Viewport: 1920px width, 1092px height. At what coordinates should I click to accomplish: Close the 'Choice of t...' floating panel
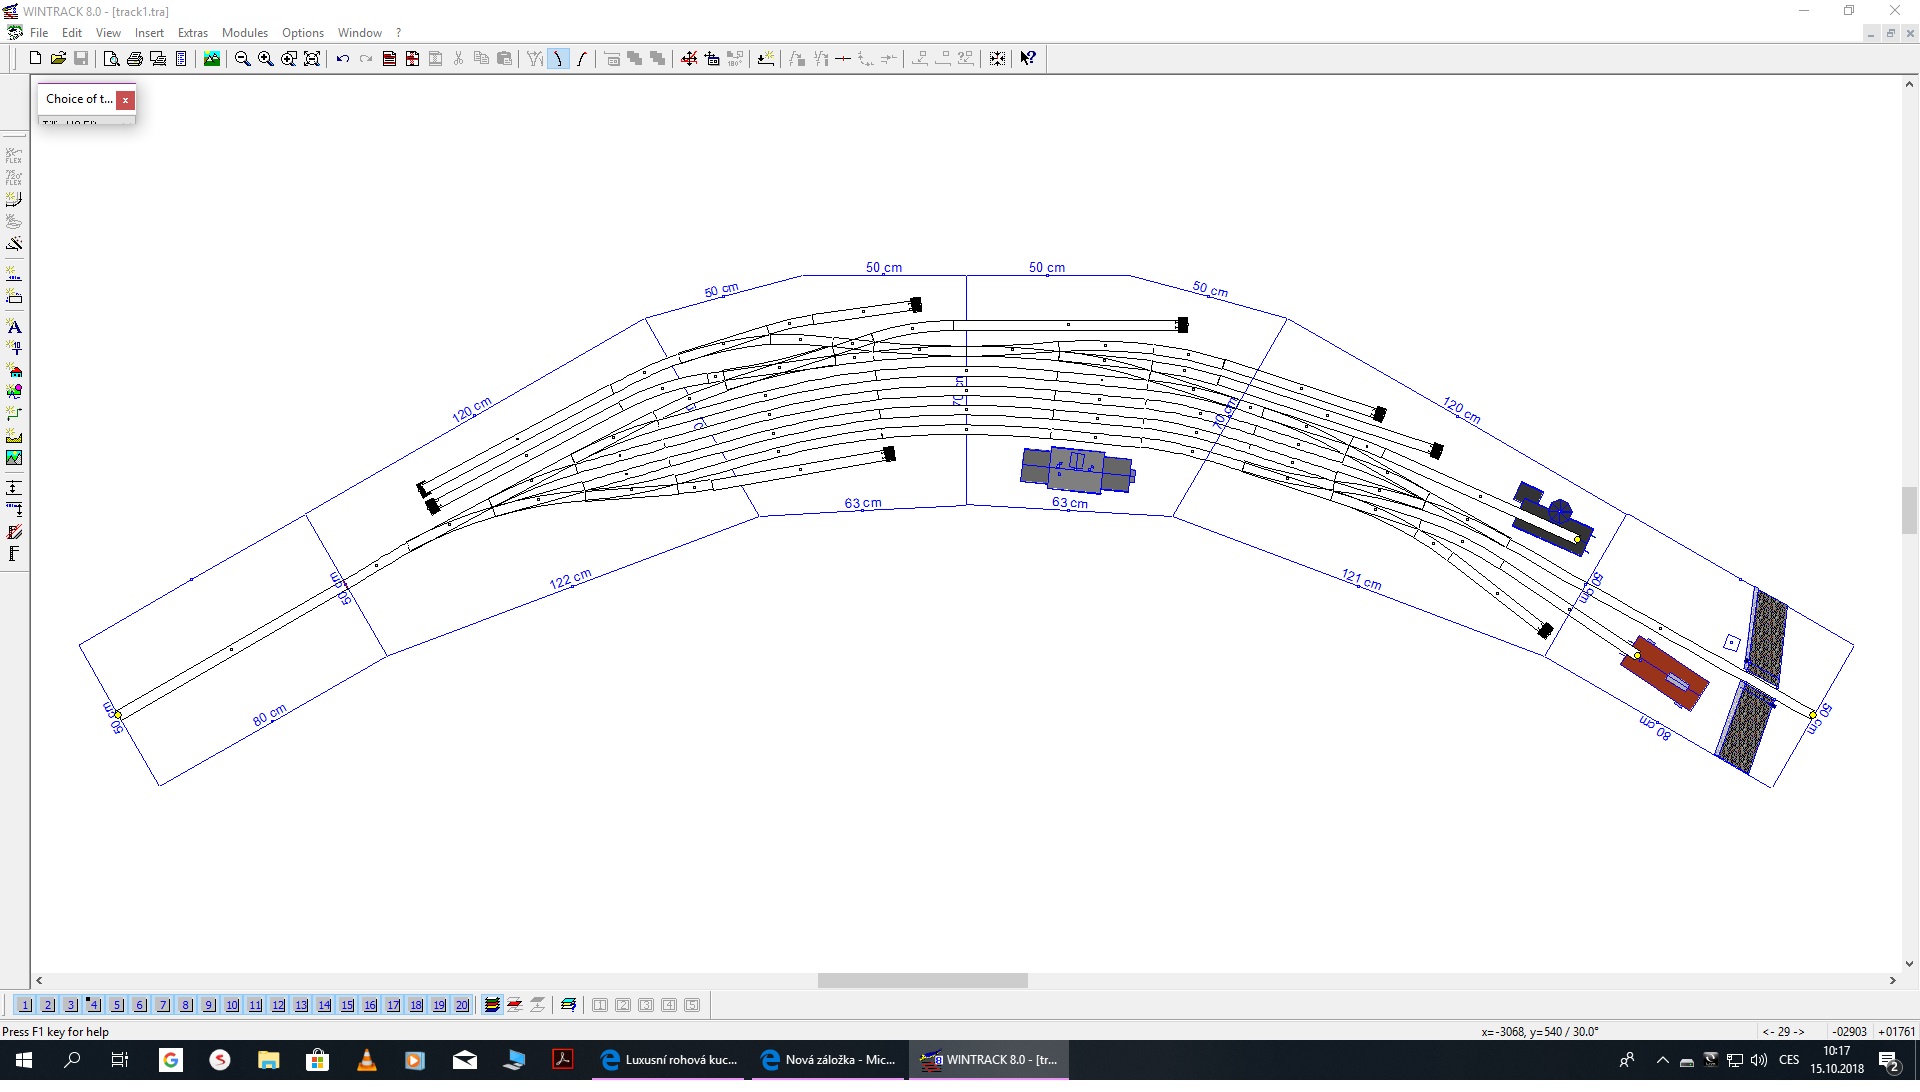point(125,100)
